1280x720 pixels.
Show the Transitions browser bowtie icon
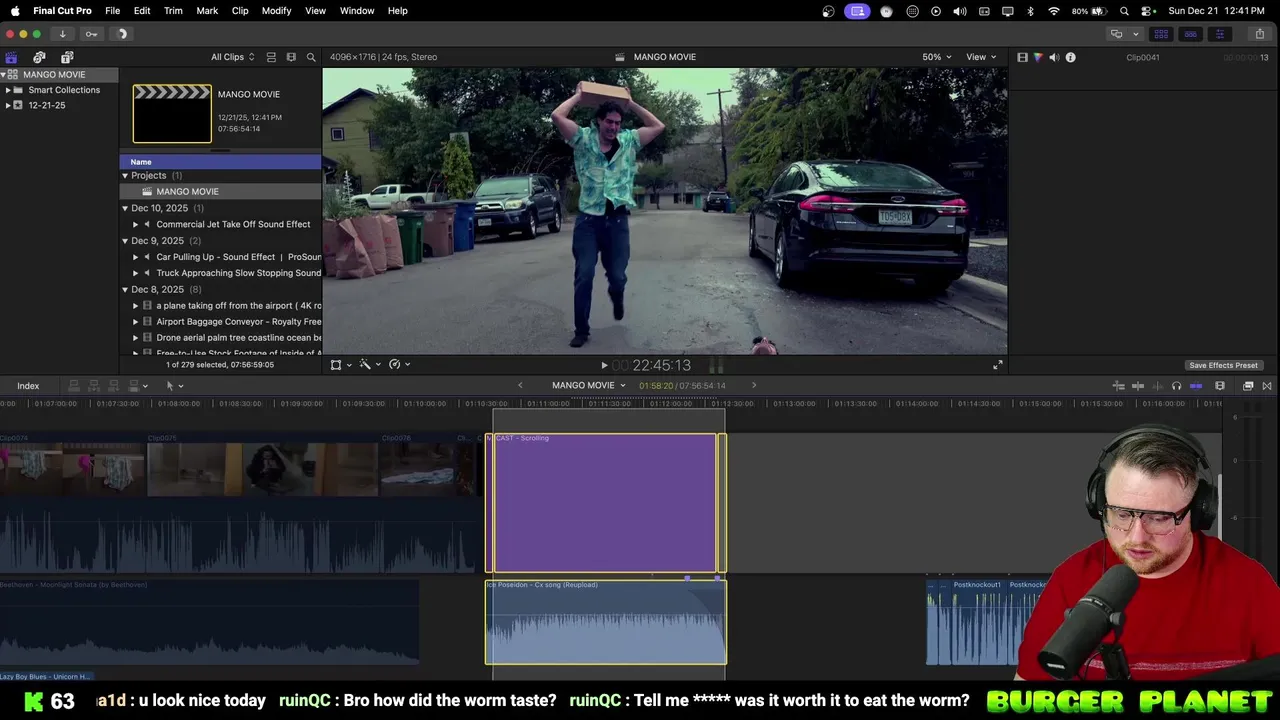point(1267,386)
